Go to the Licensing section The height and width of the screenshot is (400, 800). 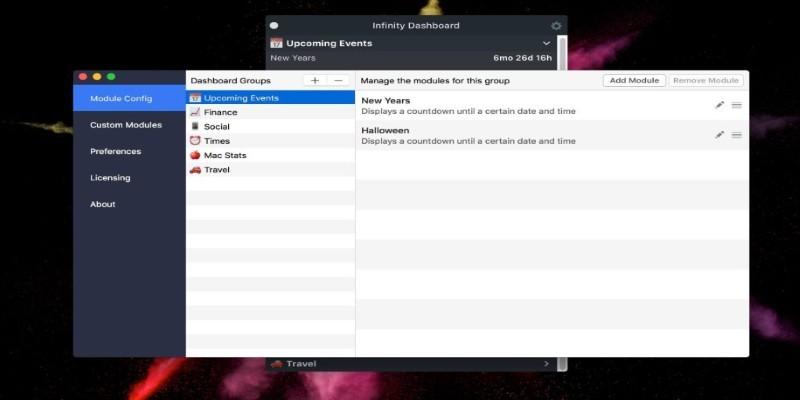tap(110, 178)
